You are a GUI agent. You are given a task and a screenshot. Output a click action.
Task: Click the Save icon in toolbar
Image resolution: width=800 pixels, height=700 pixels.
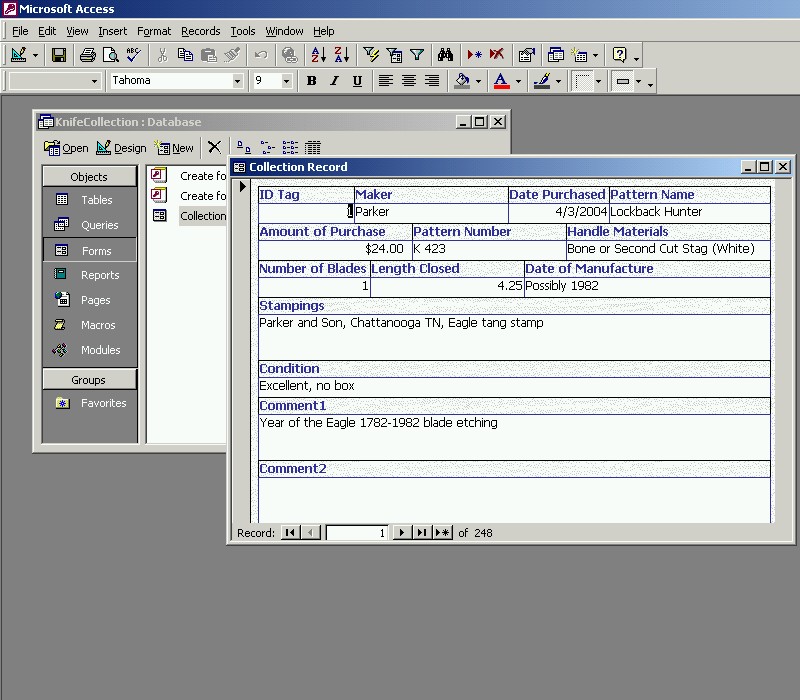[x=59, y=55]
